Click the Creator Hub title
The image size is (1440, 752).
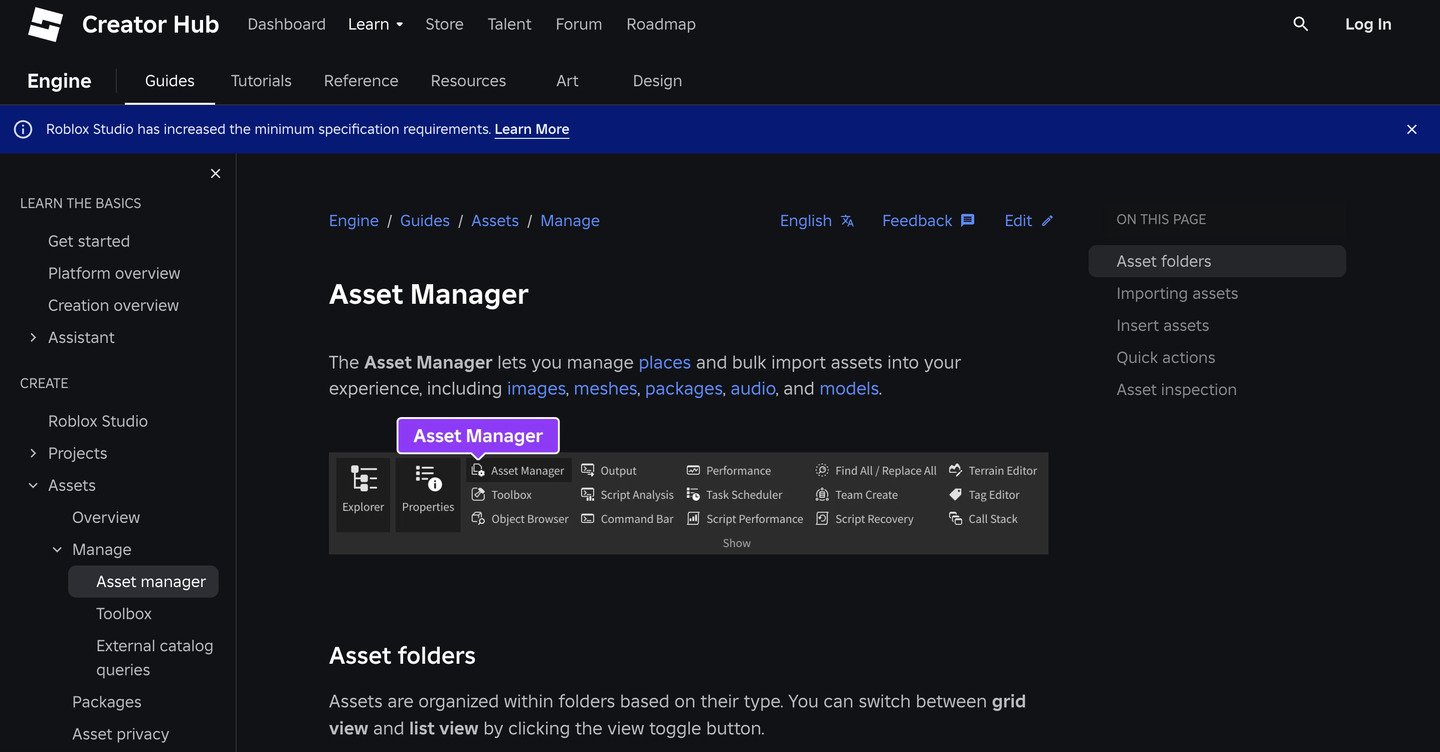(x=150, y=24)
